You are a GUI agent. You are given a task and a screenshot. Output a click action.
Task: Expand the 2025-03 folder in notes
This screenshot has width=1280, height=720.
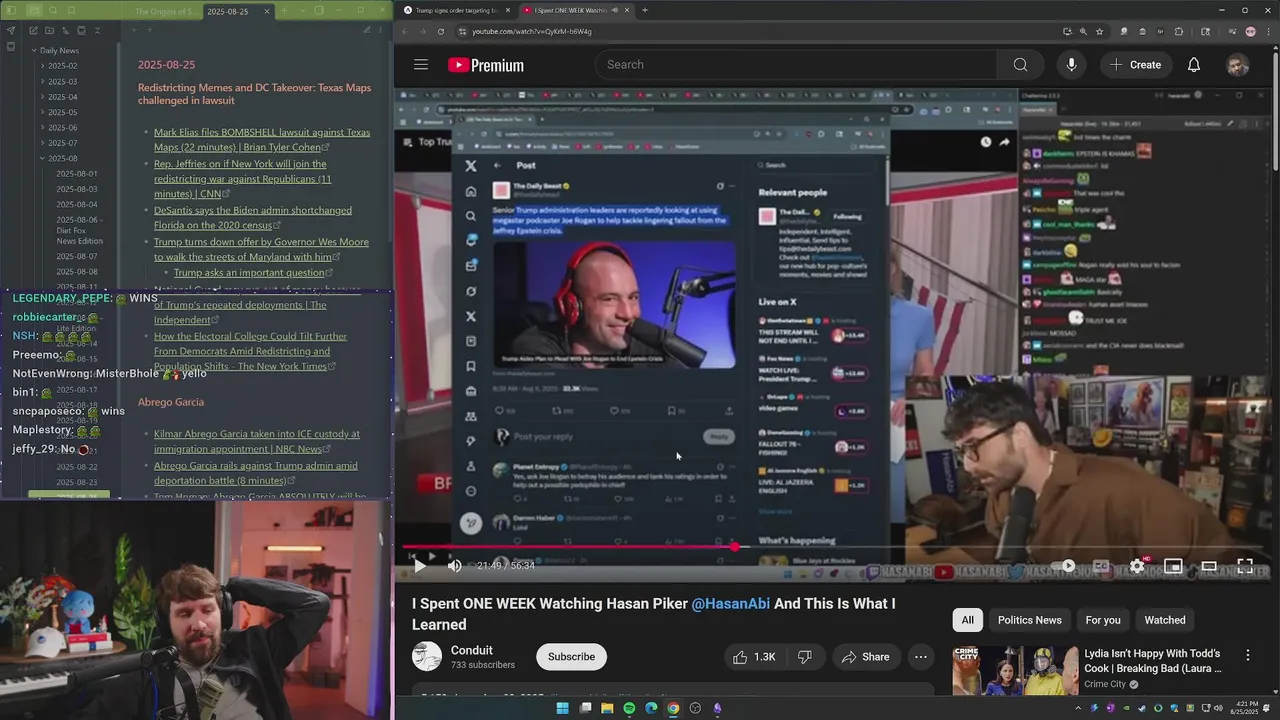62,82
